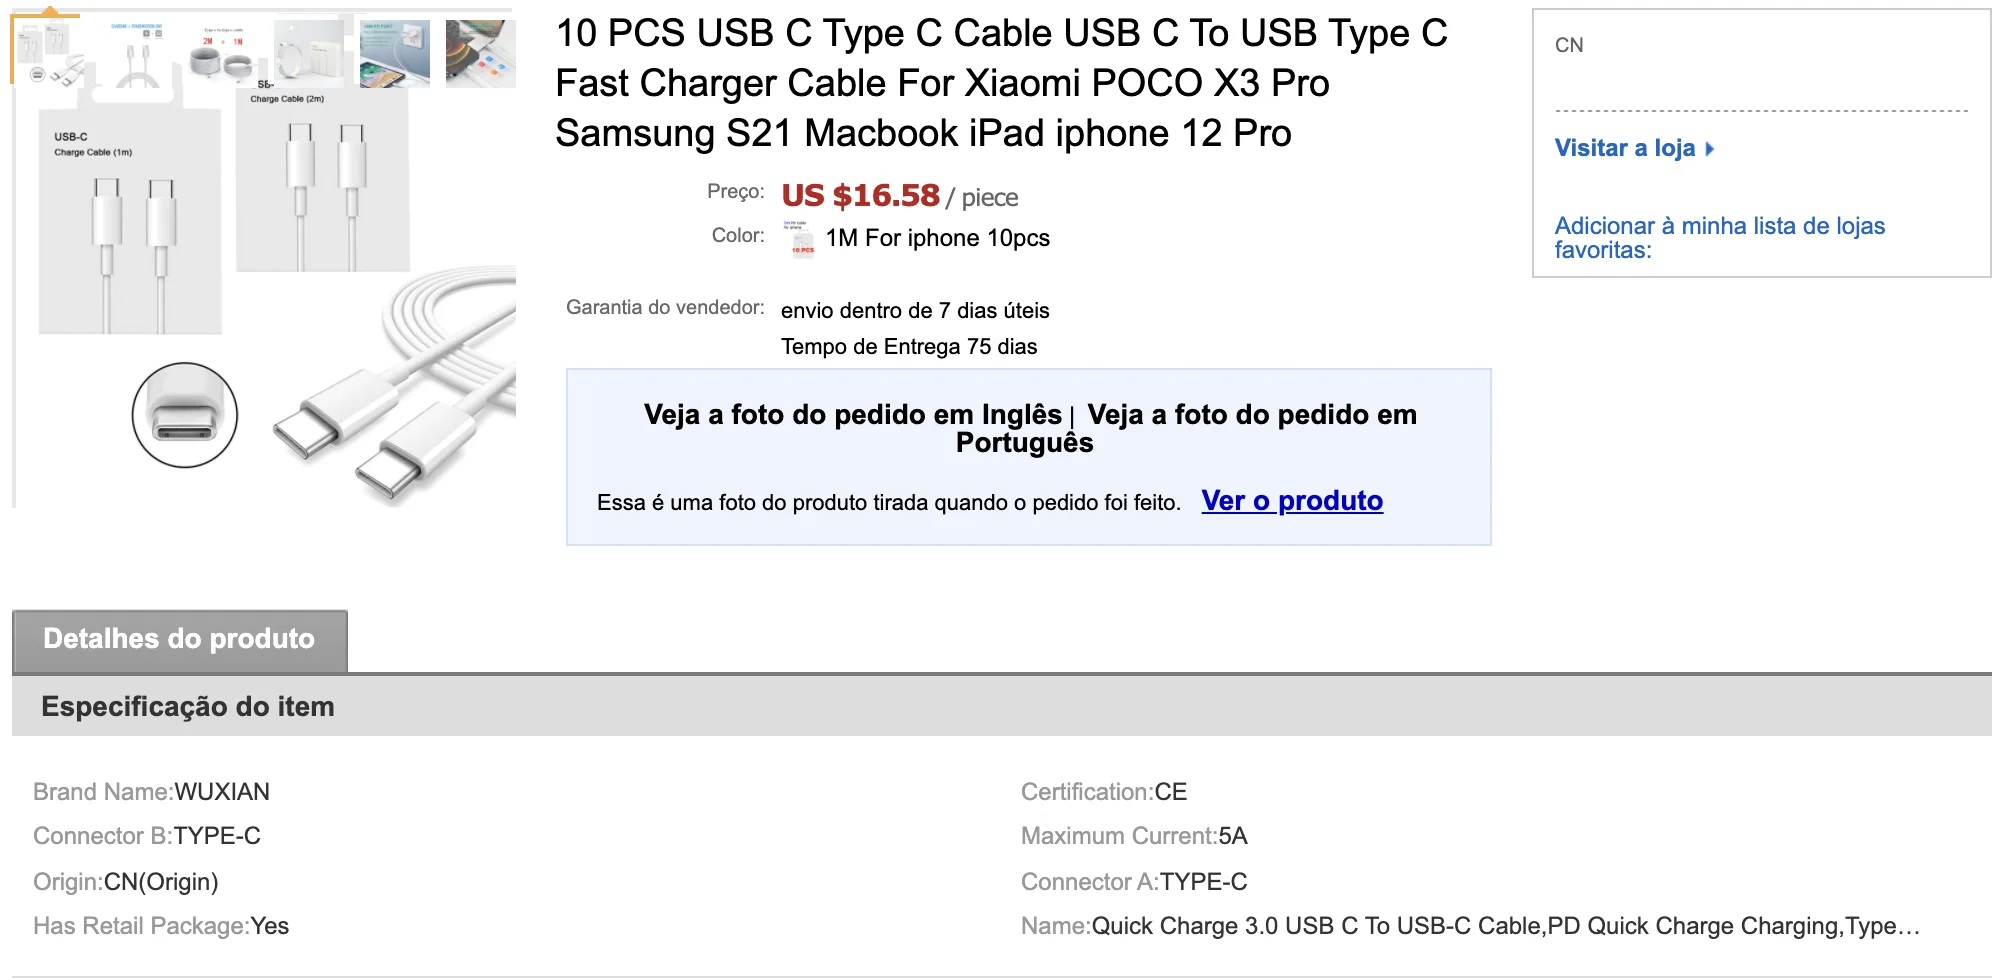This screenshot has width=1994, height=978.
Task: Follow the Ver o produto link
Action: [1291, 501]
